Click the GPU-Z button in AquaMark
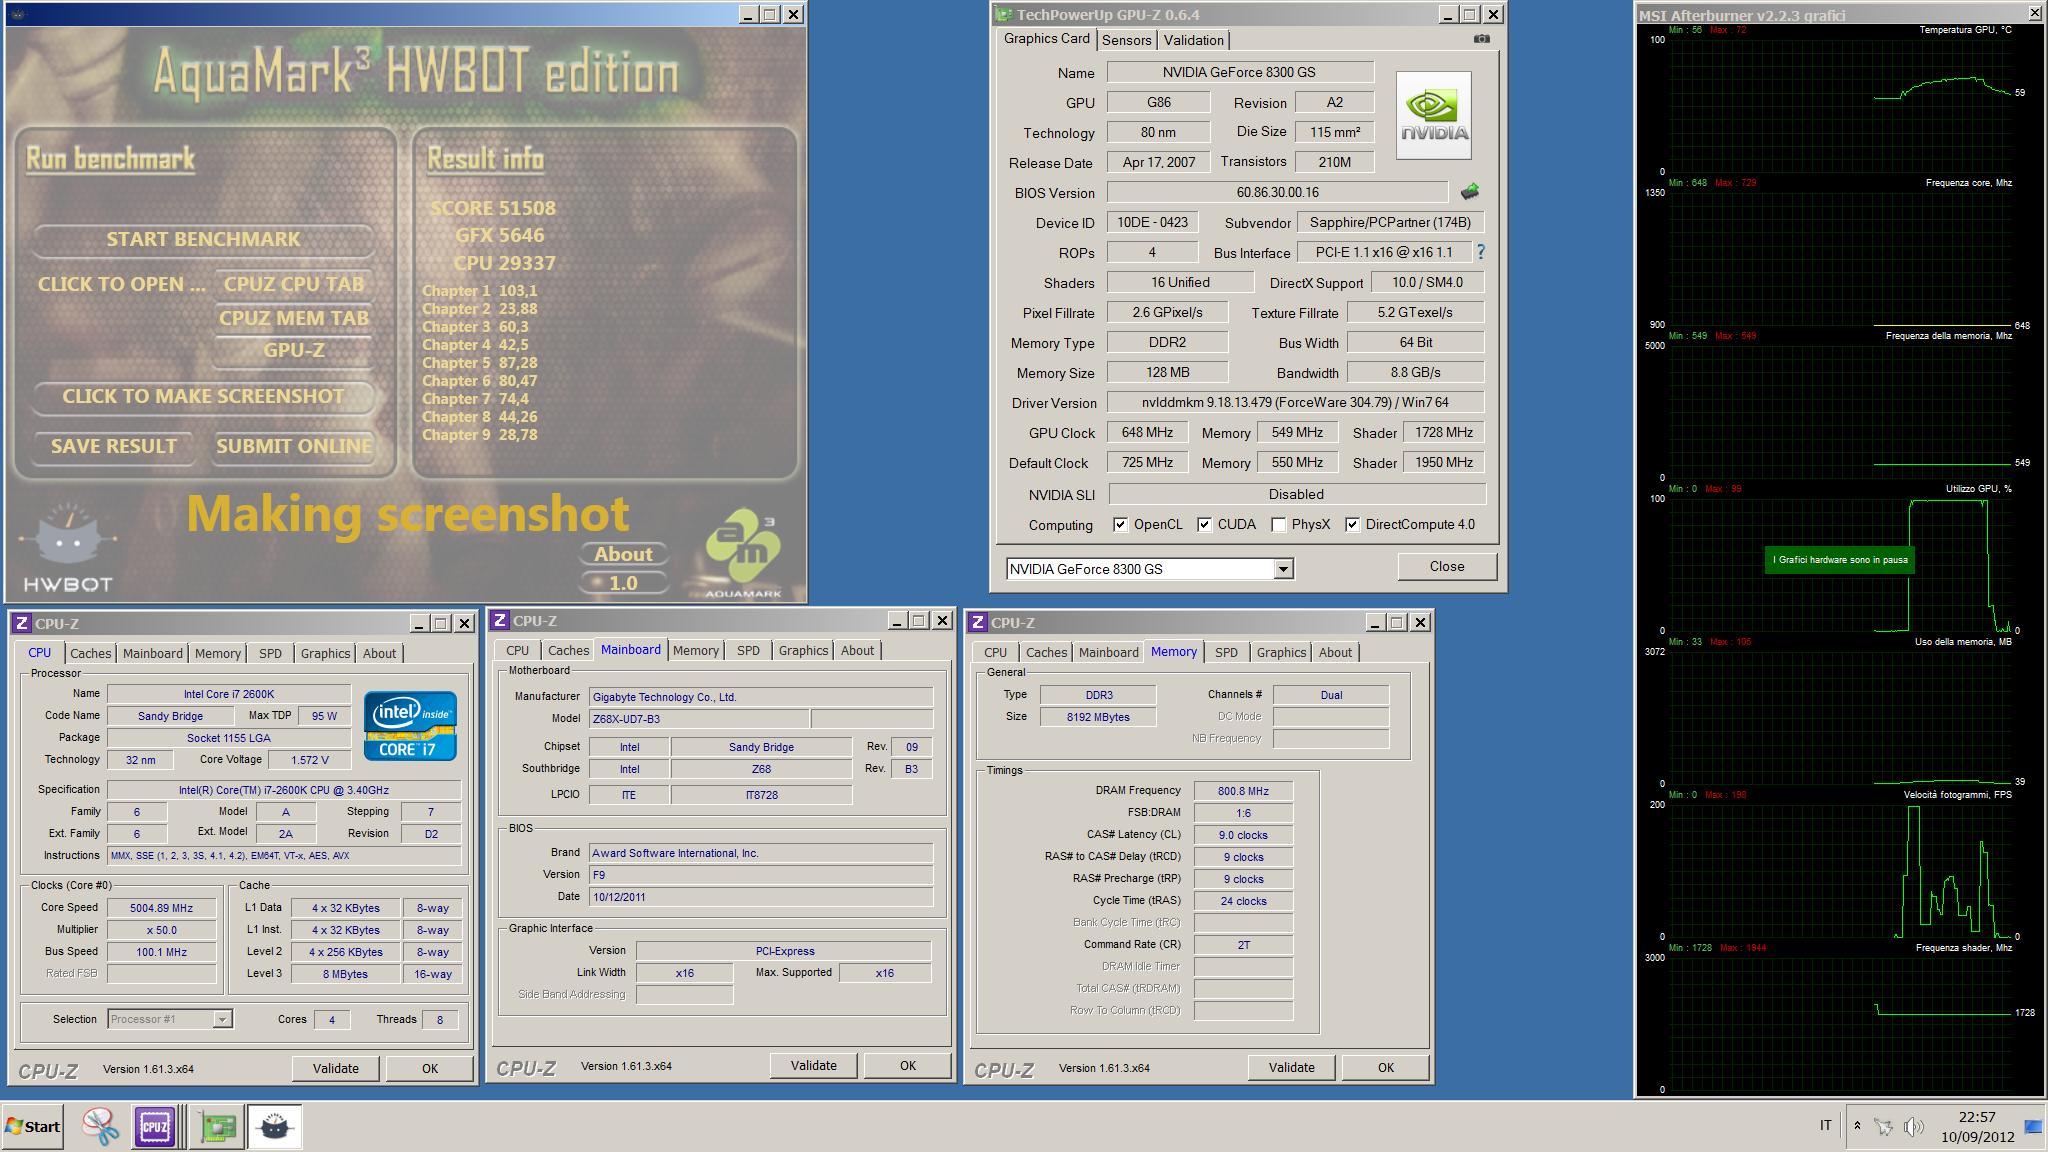This screenshot has width=2048, height=1152. click(x=293, y=350)
